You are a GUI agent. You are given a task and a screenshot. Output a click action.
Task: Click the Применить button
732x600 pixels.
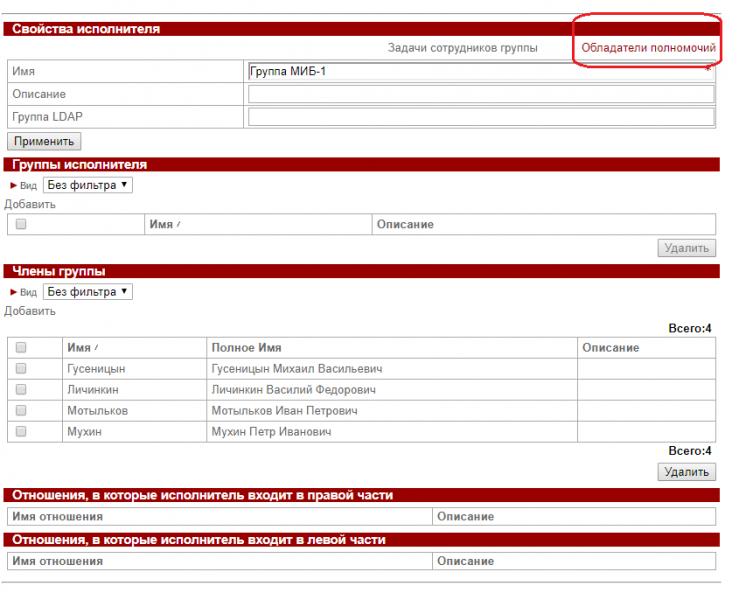[44, 141]
